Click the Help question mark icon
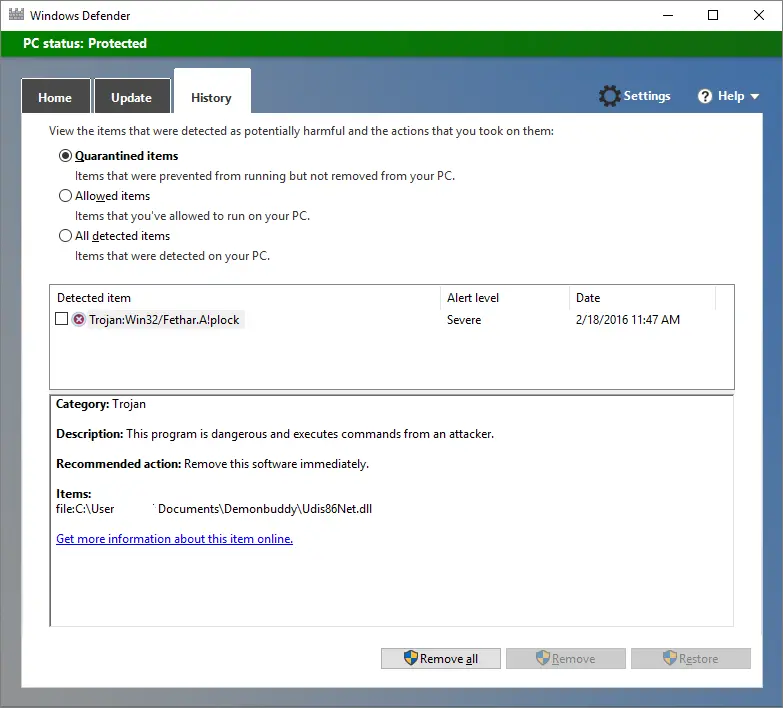Image resolution: width=783 pixels, height=708 pixels. [x=705, y=96]
